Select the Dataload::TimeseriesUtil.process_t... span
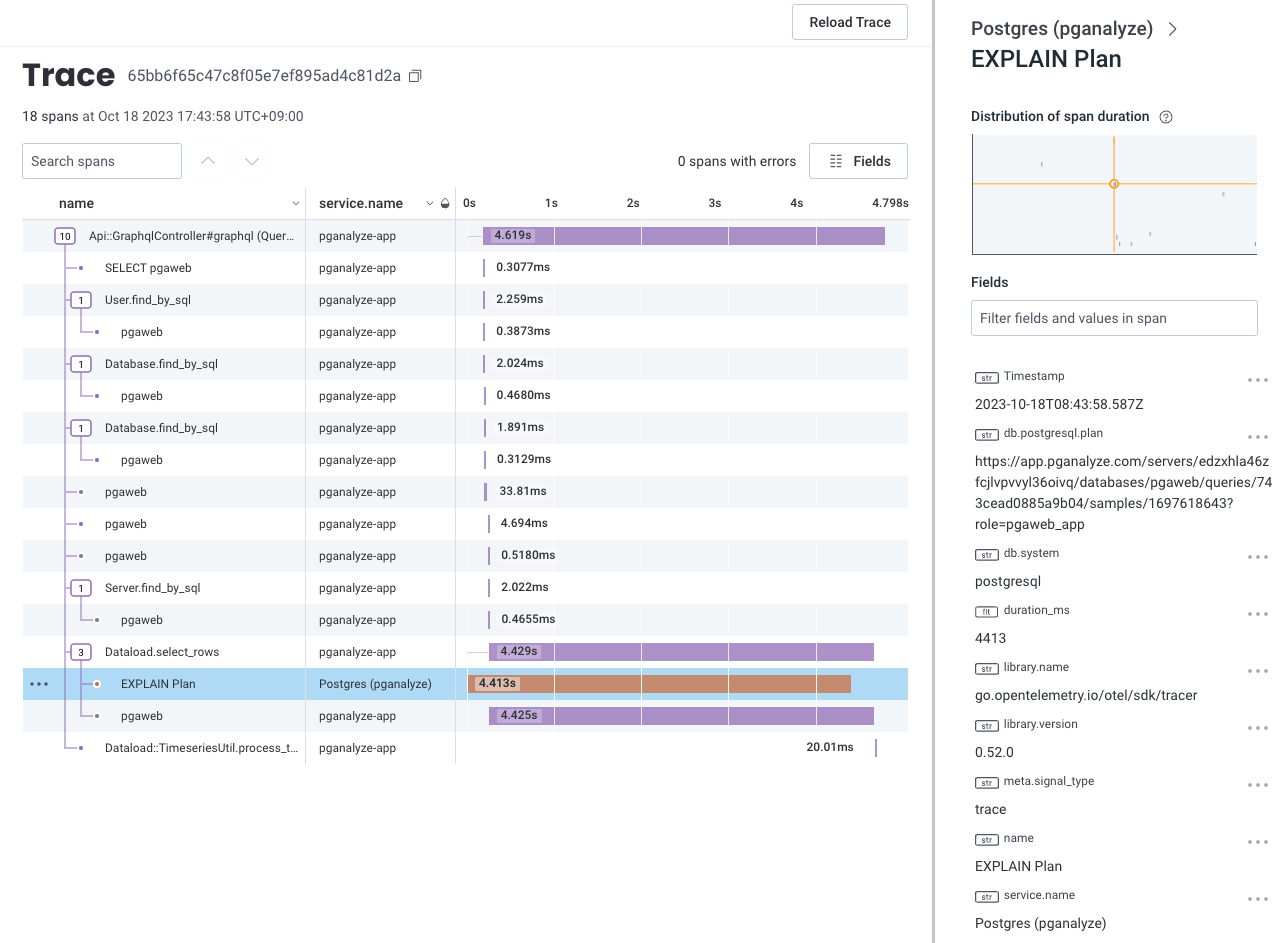Image resolution: width=1281 pixels, height=943 pixels. click(202, 748)
